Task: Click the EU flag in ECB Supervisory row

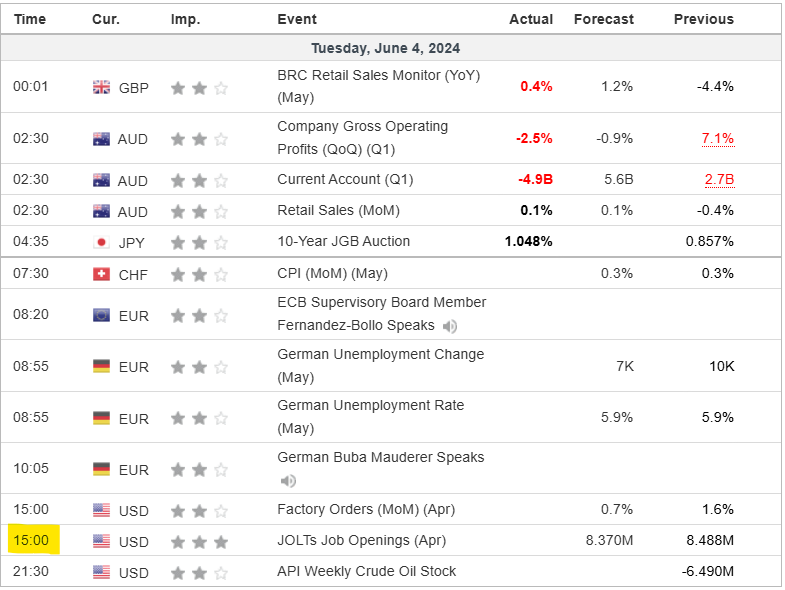Action: pyautogui.click(x=101, y=316)
